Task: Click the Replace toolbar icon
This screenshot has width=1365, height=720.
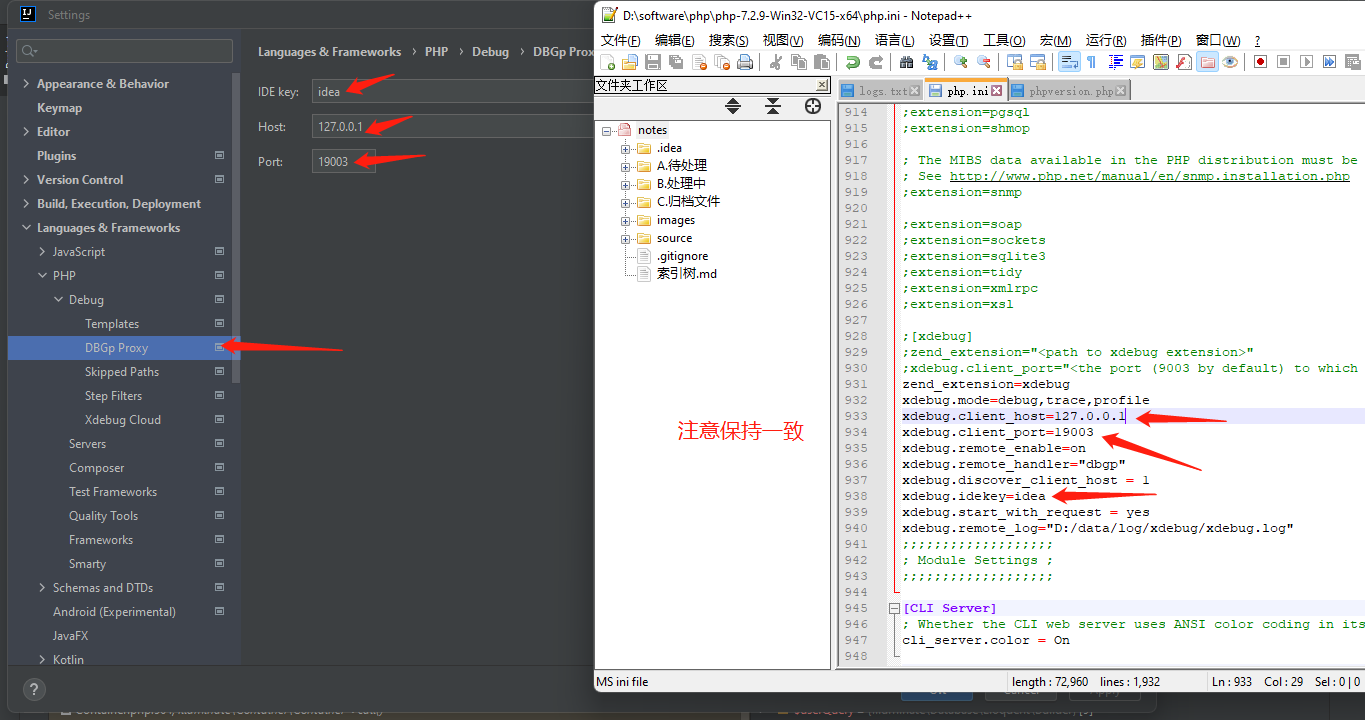Action: pos(930,62)
